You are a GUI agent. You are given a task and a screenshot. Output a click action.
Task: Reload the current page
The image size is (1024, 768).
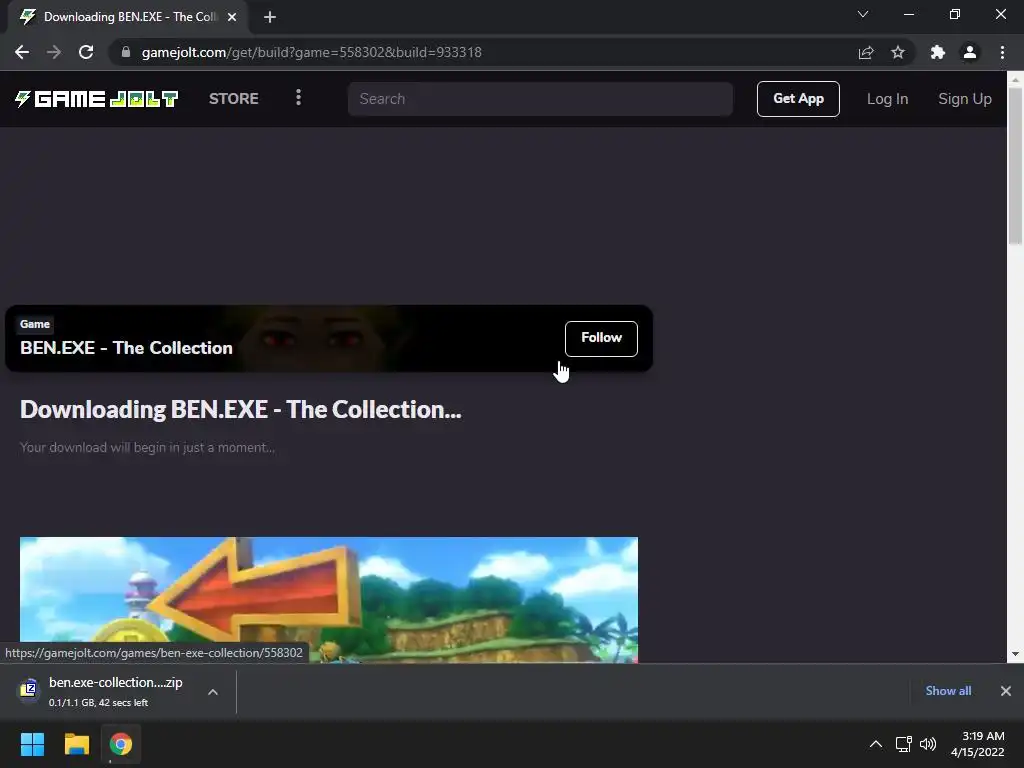pos(86,52)
